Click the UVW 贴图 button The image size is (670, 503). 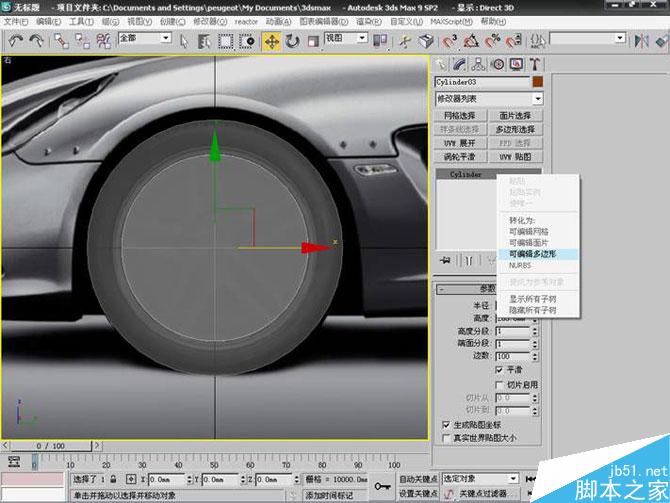tap(516, 157)
